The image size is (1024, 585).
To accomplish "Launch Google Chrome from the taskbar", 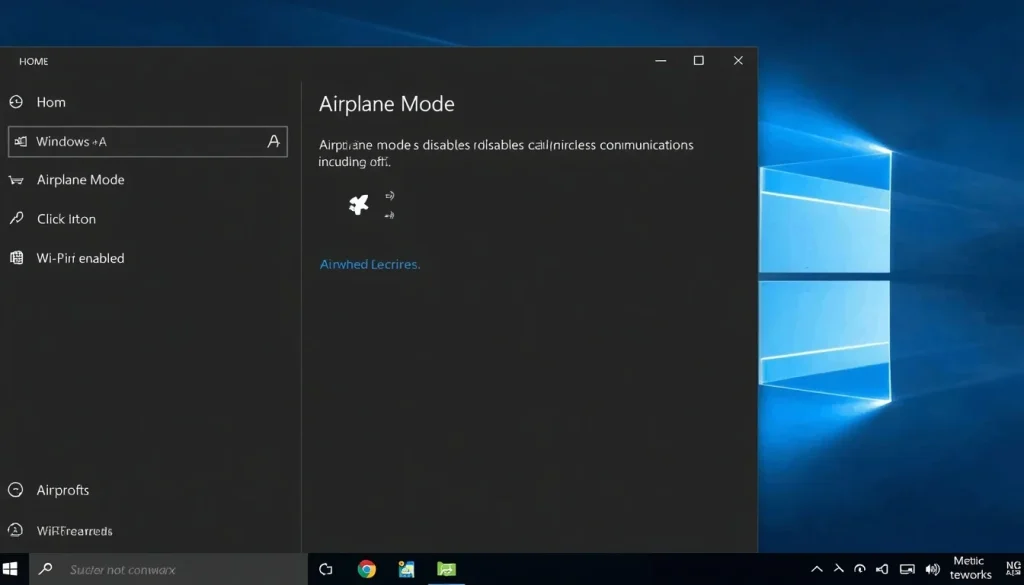I will 366,569.
